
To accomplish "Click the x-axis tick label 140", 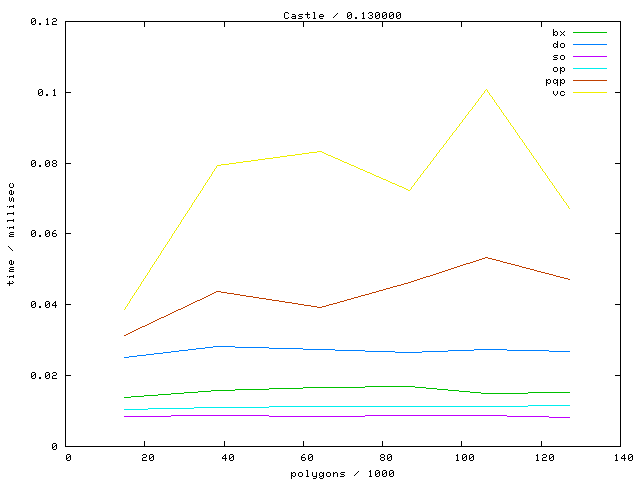I will pos(620,457).
